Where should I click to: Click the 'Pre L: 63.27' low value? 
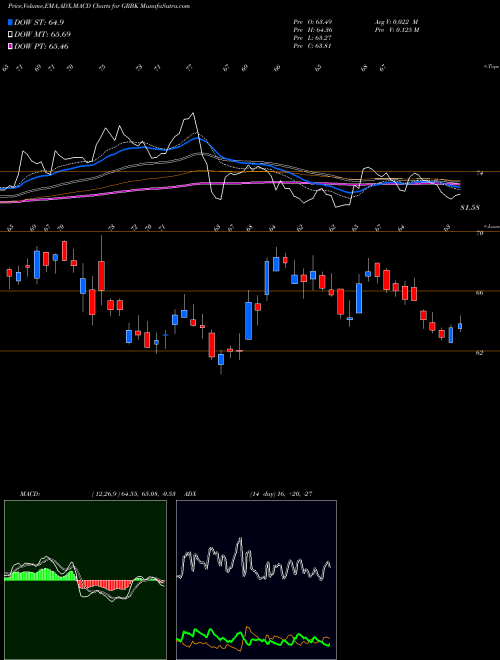click(x=313, y=37)
